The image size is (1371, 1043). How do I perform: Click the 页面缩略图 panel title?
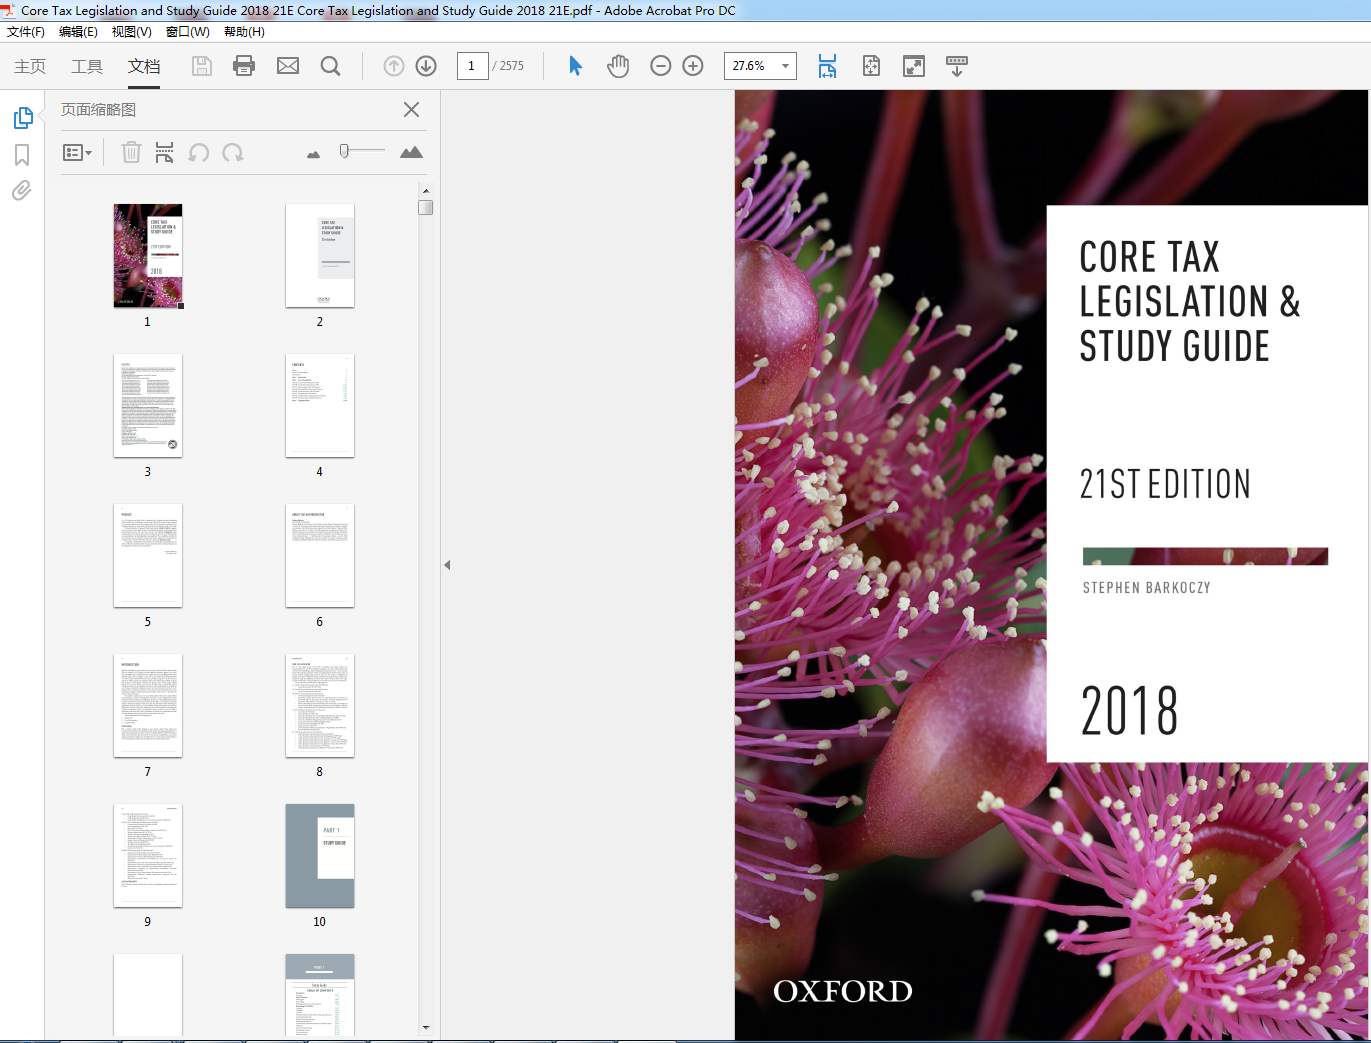[x=98, y=110]
